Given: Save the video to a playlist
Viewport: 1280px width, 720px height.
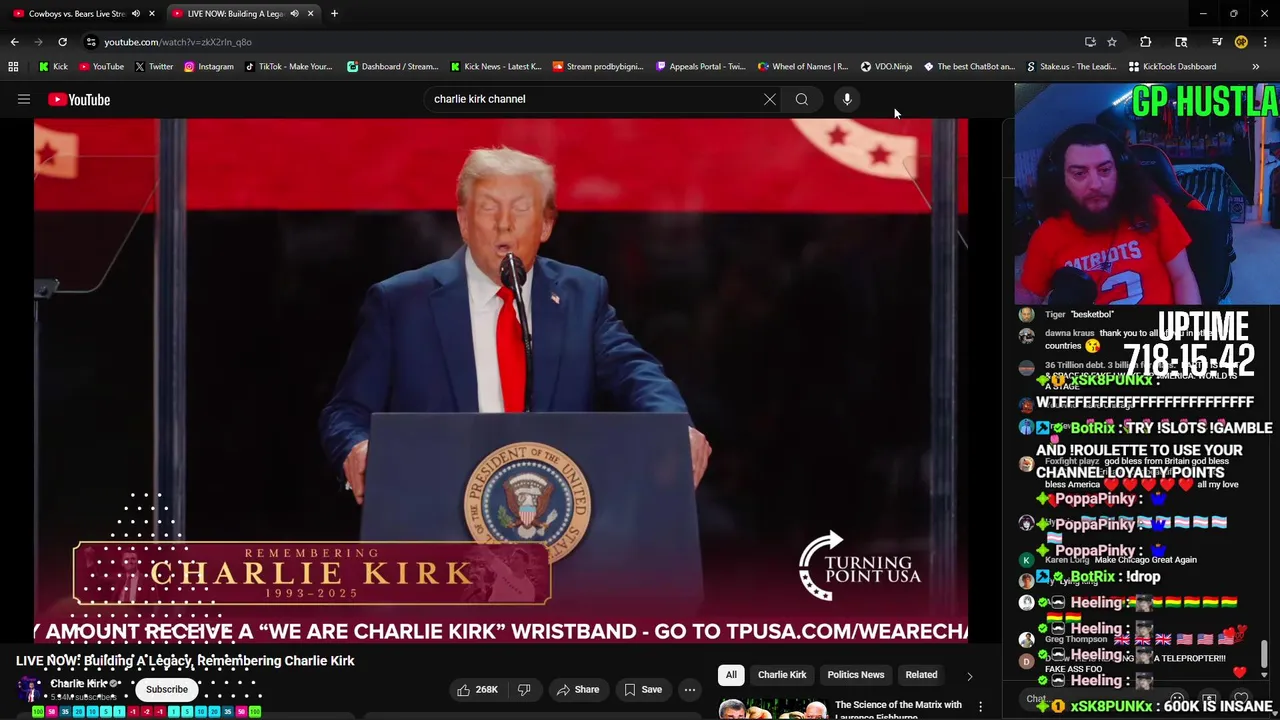Looking at the screenshot, I should (643, 689).
